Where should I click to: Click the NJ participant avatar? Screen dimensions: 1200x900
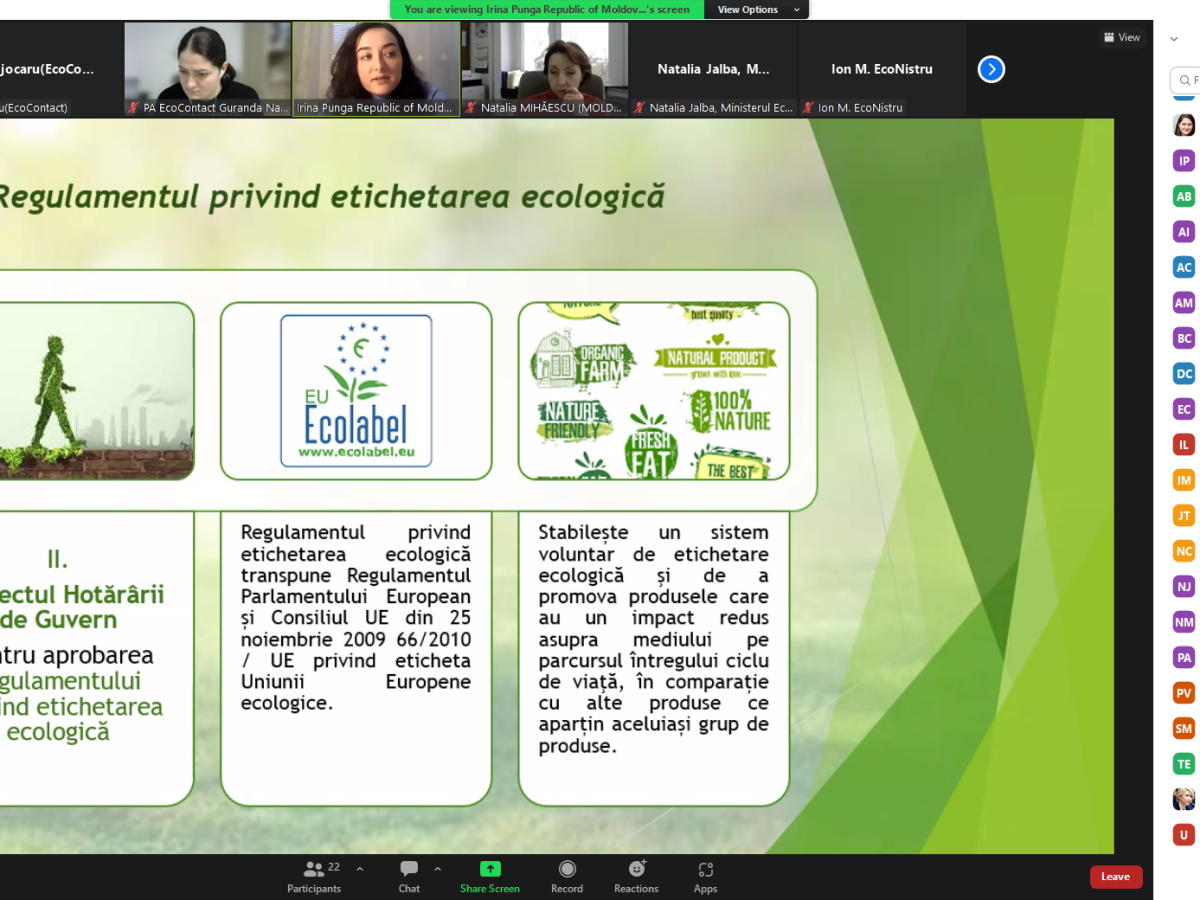(1184, 587)
